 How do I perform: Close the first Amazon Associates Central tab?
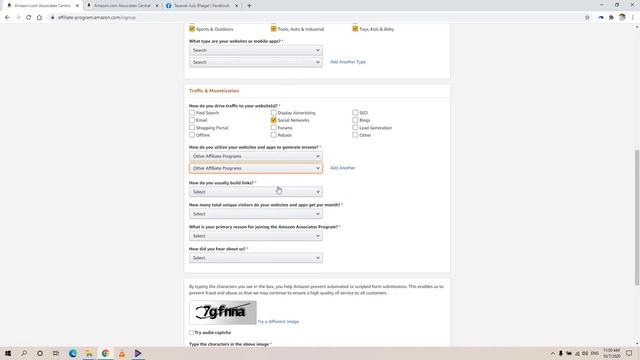[77, 6]
